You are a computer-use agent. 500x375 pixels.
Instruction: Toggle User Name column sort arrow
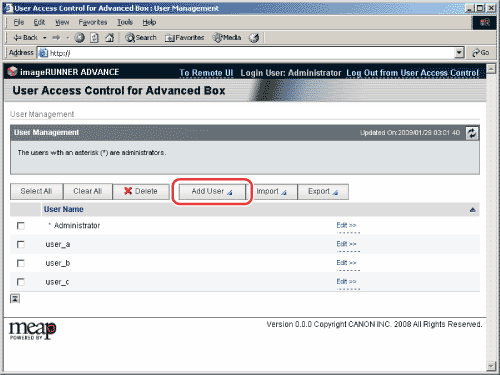[x=472, y=210]
